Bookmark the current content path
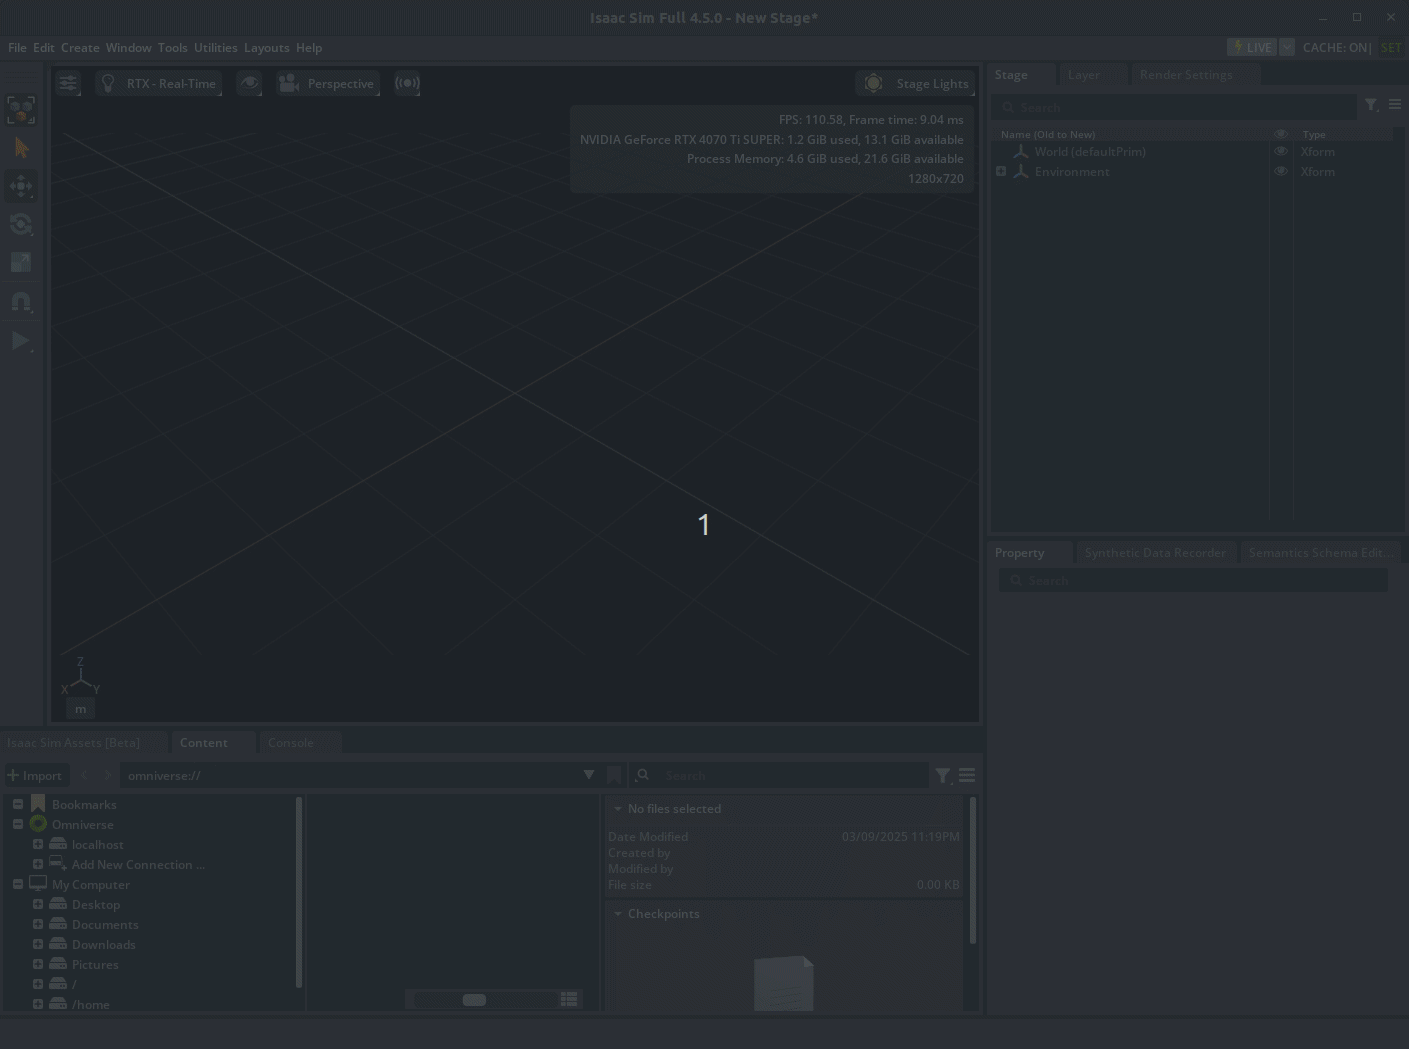The width and height of the screenshot is (1409, 1049). pyautogui.click(x=614, y=775)
